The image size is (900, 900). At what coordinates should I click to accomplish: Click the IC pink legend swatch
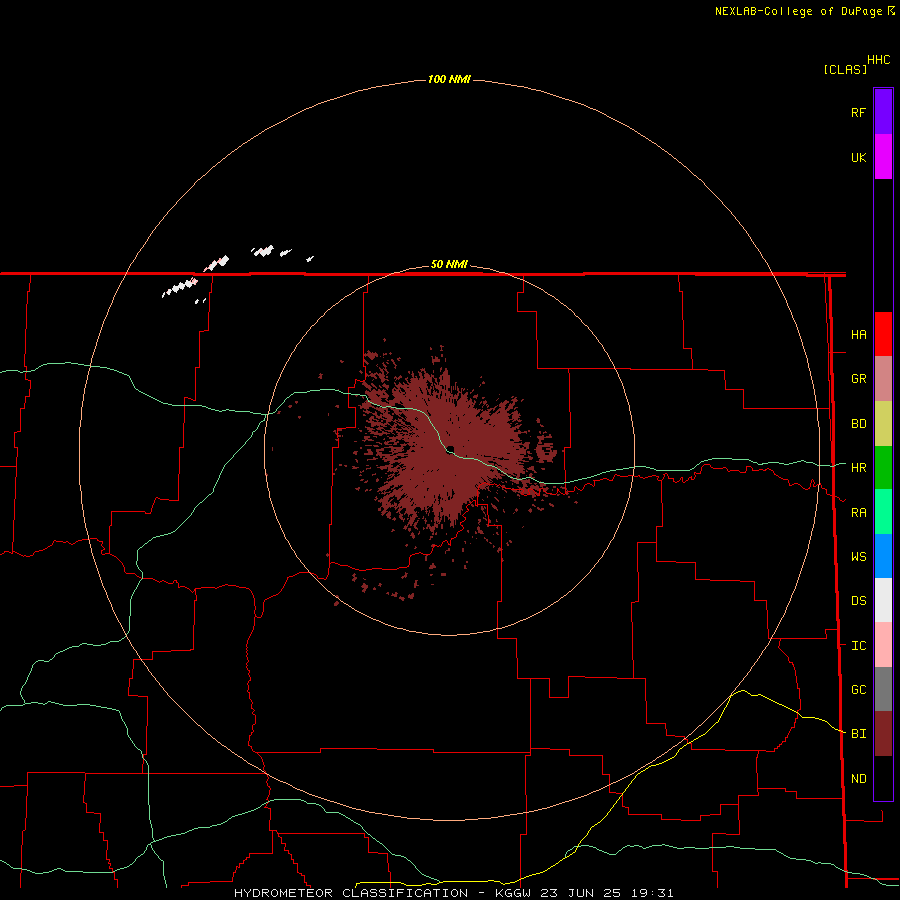tap(883, 645)
